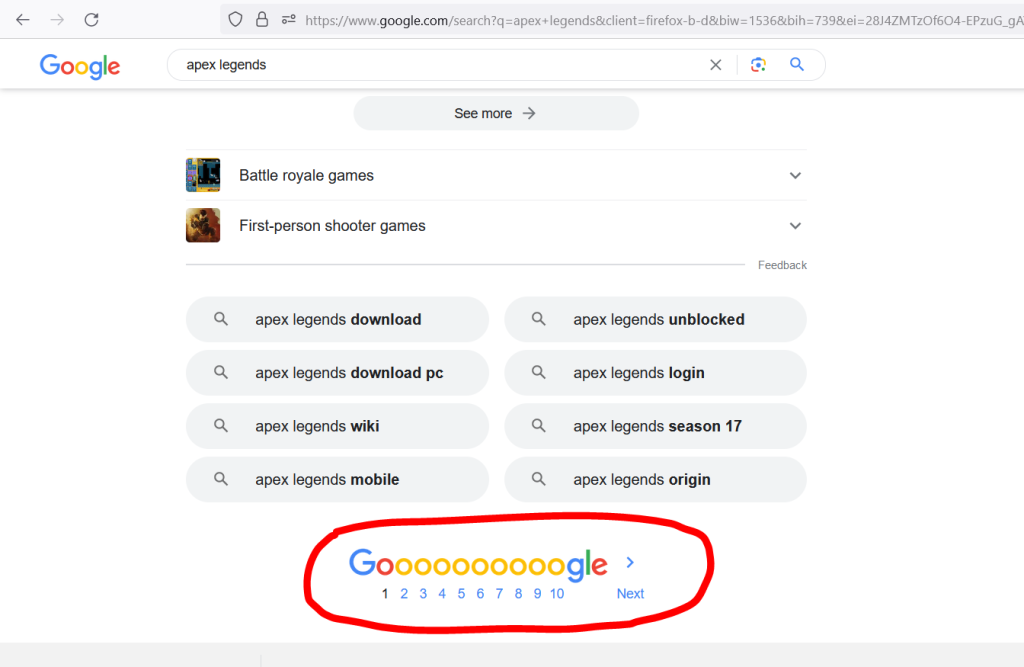The image size is (1024, 667).
Task: Reload the page with the refresh icon
Action: click(91, 19)
